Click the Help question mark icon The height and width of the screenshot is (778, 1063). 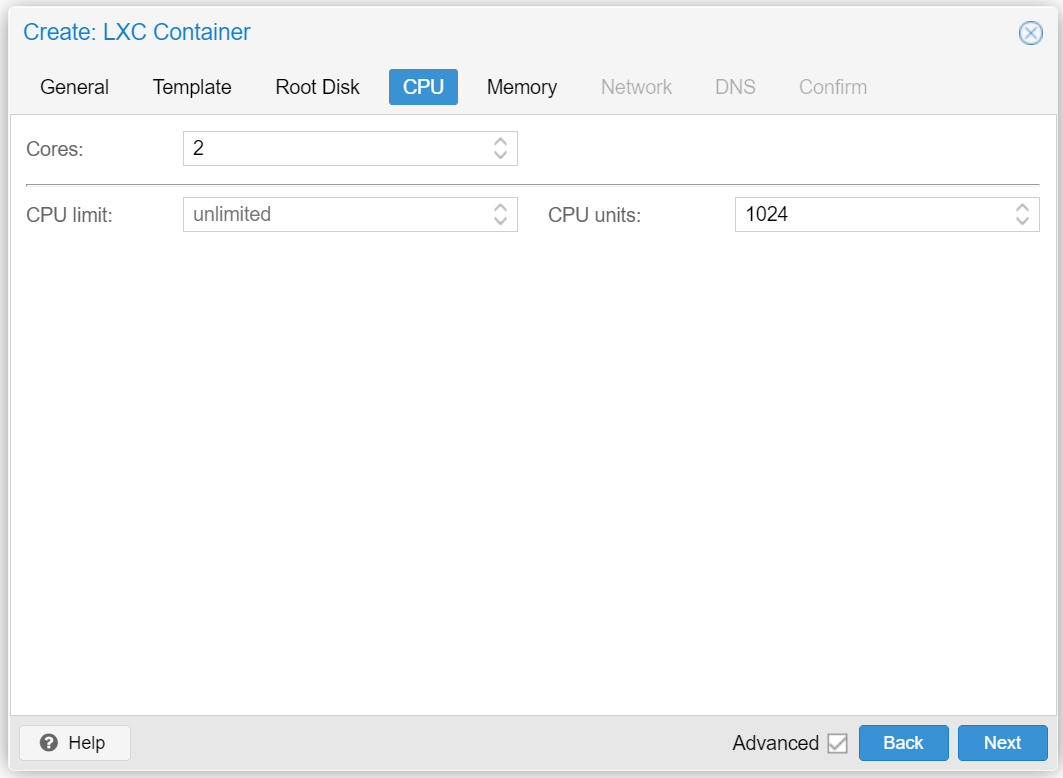coord(48,743)
